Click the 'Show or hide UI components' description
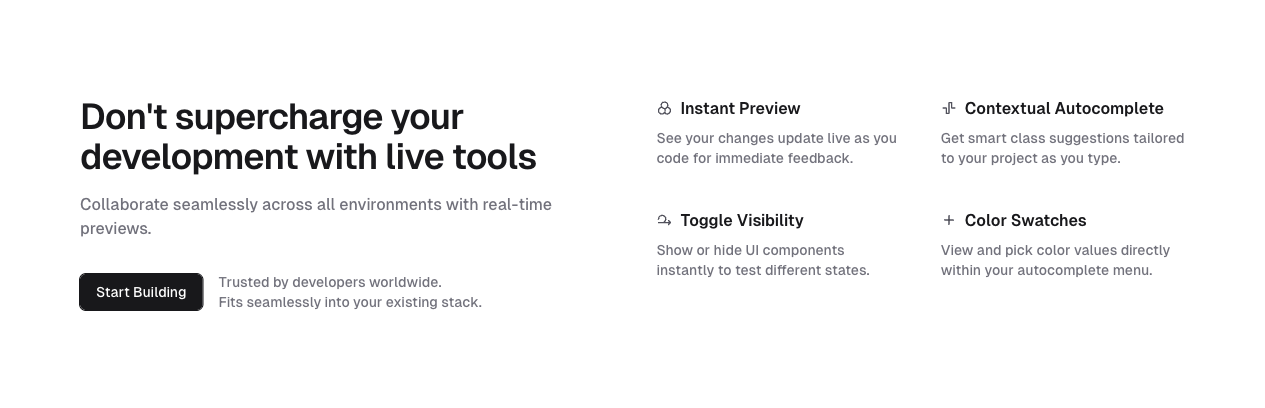 click(x=763, y=260)
